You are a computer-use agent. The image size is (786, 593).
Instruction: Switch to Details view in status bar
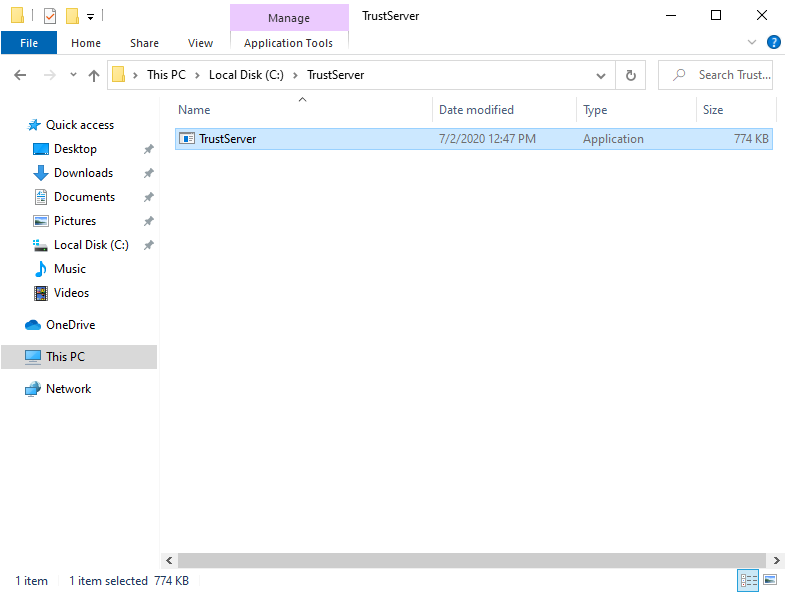[748, 580]
